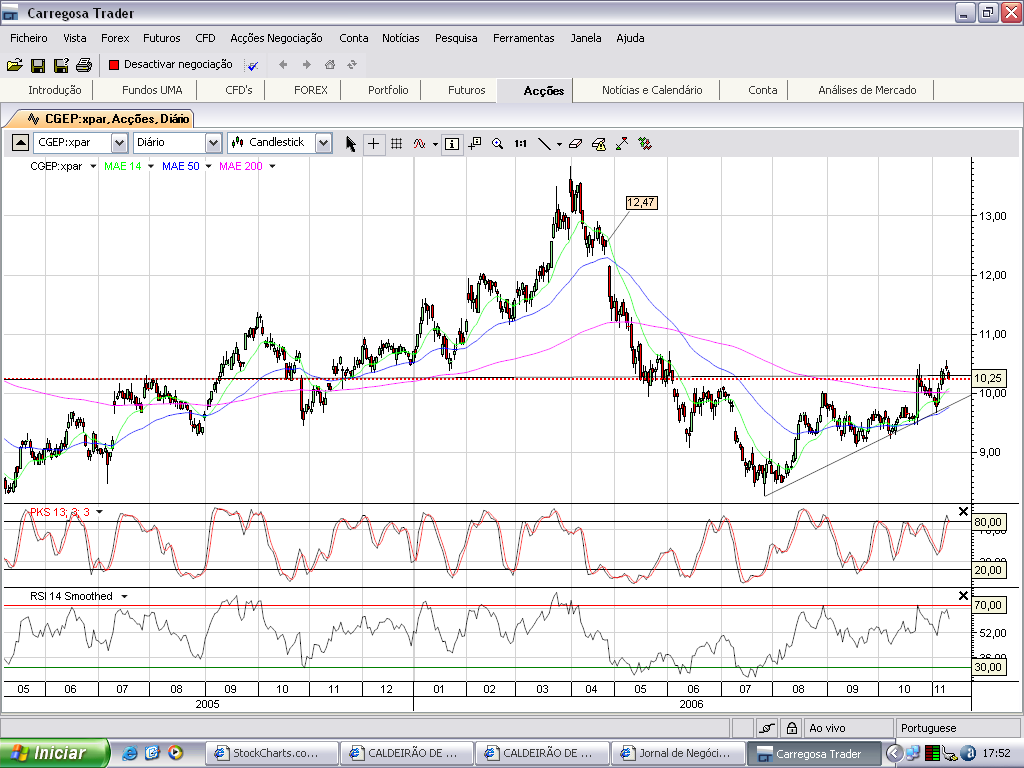1024x768 pixels.
Task: Click Desactivar negociação button
Action: pyautogui.click(x=170, y=64)
